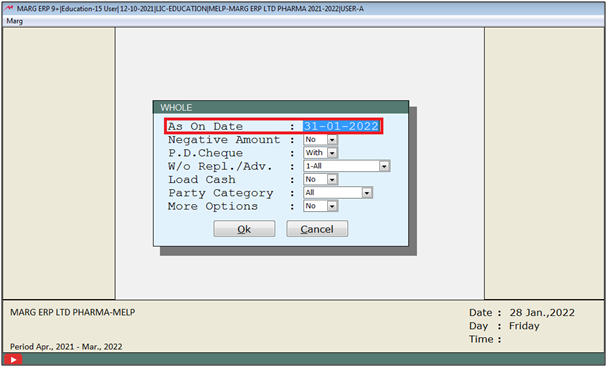The height and width of the screenshot is (367, 608).
Task: Open the Marg menu
Action: (x=15, y=21)
